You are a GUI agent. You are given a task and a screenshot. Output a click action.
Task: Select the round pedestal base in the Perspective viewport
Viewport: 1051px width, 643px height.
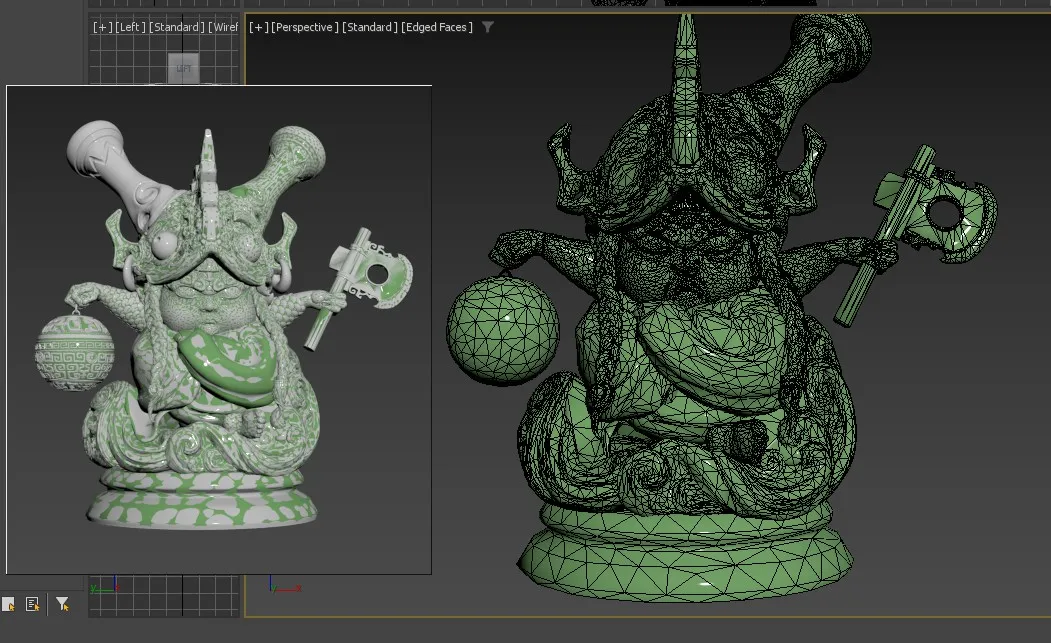tap(686, 560)
